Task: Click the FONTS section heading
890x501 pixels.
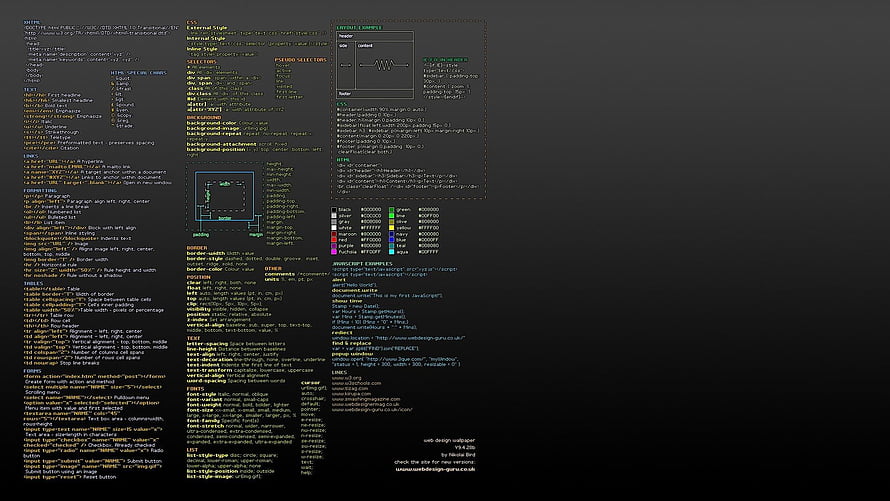Action: click(x=195, y=389)
